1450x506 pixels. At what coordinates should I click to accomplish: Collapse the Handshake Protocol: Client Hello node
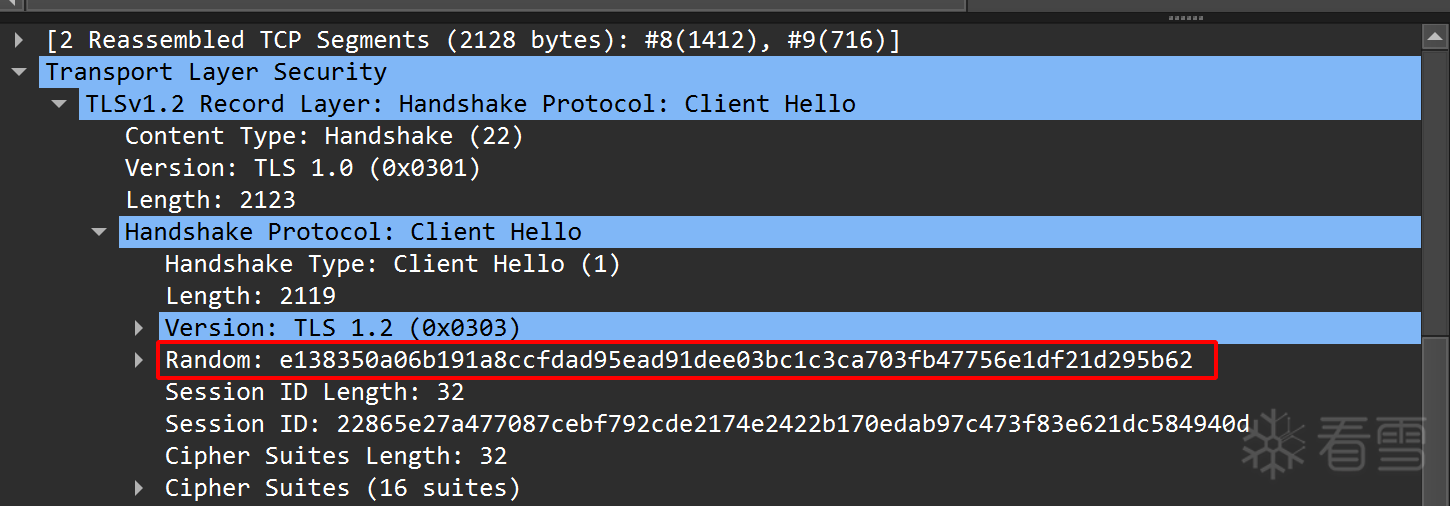(98, 232)
